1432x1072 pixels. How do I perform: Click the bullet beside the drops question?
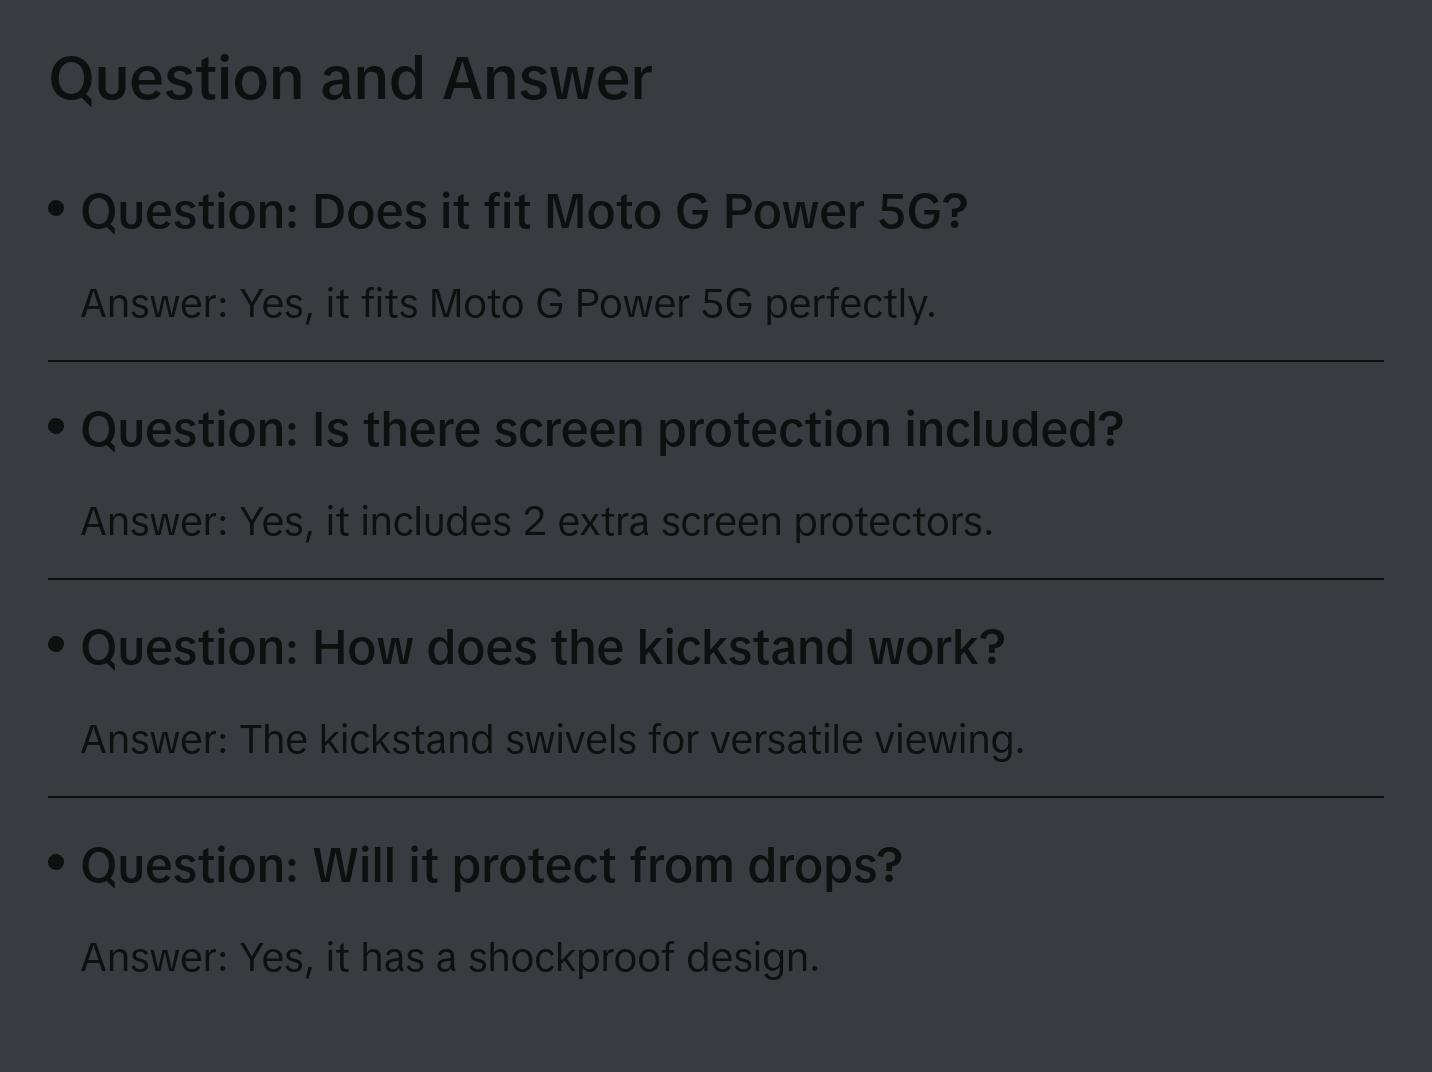(x=57, y=863)
